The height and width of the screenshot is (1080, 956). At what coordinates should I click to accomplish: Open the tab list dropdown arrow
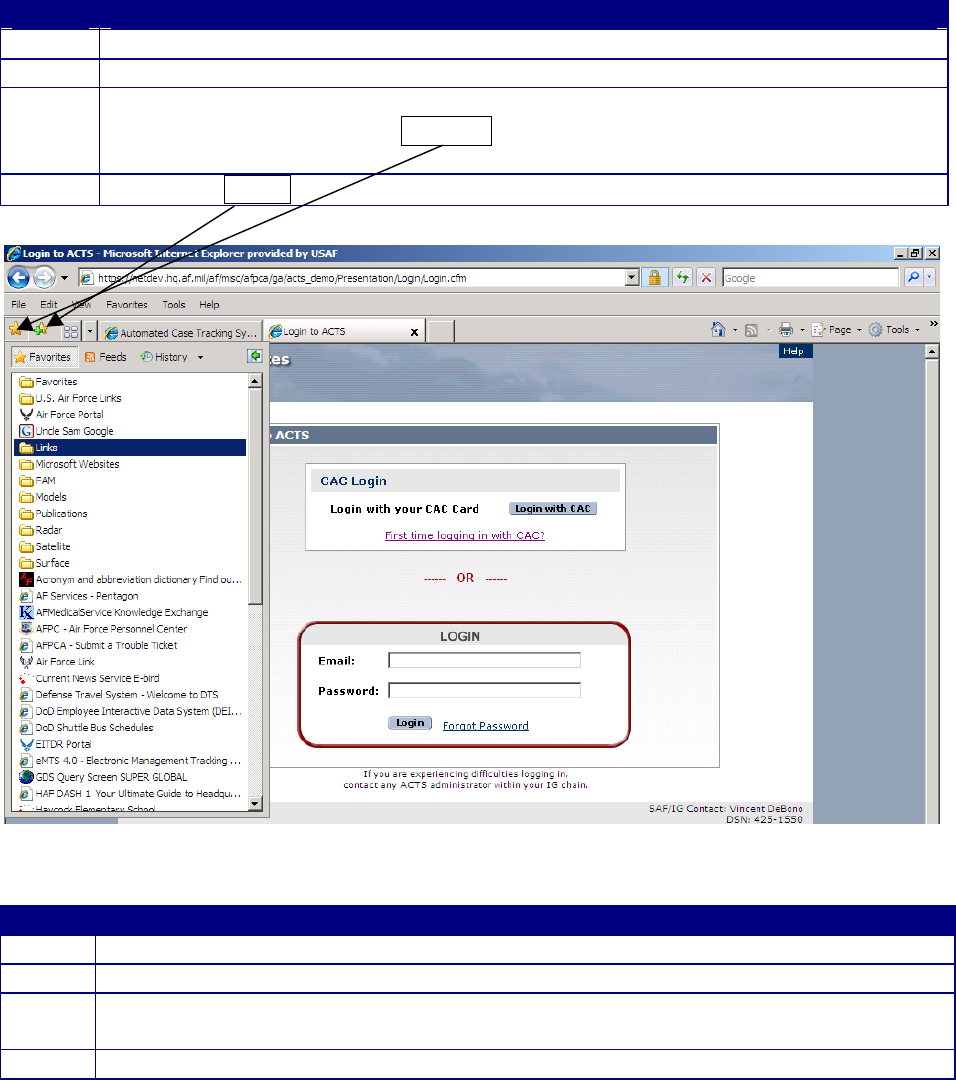tap(90, 332)
